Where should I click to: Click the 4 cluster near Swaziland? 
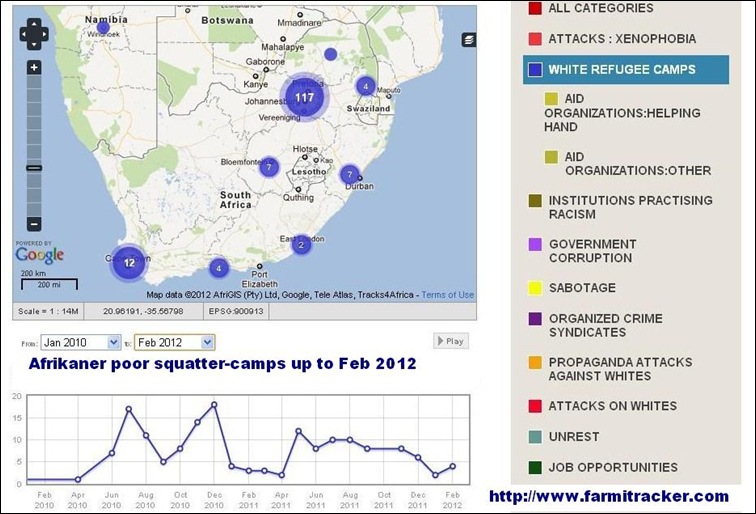click(365, 86)
